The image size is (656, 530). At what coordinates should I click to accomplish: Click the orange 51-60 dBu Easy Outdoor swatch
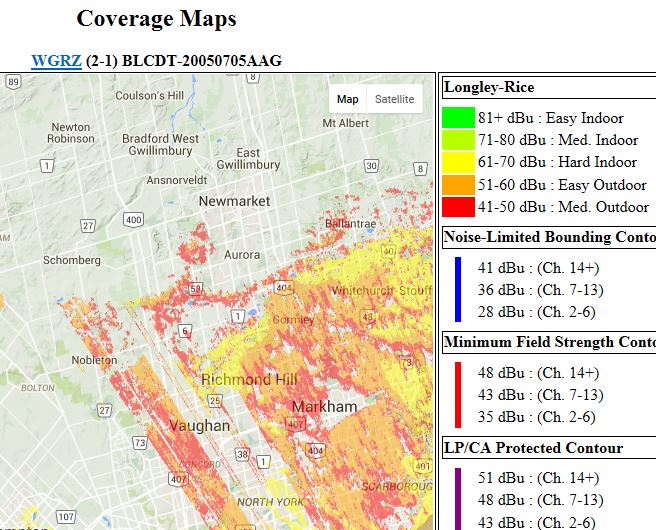458,185
